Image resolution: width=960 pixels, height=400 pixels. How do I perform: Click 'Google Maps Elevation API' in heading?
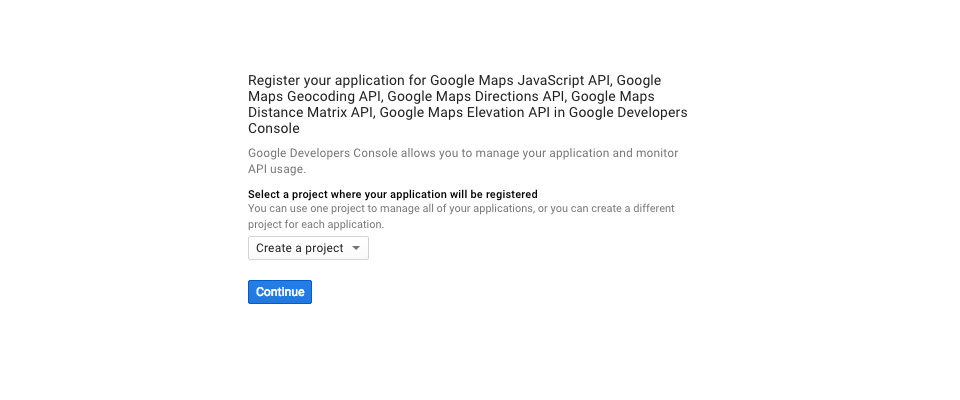[465, 112]
